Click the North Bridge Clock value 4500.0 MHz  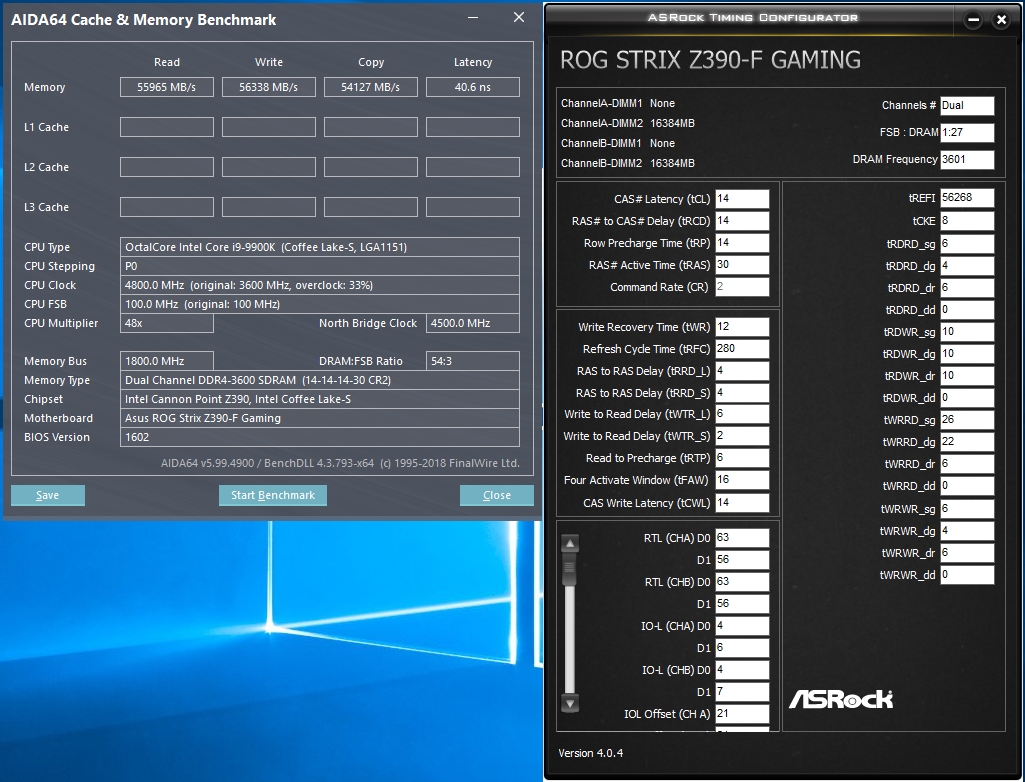pos(473,323)
